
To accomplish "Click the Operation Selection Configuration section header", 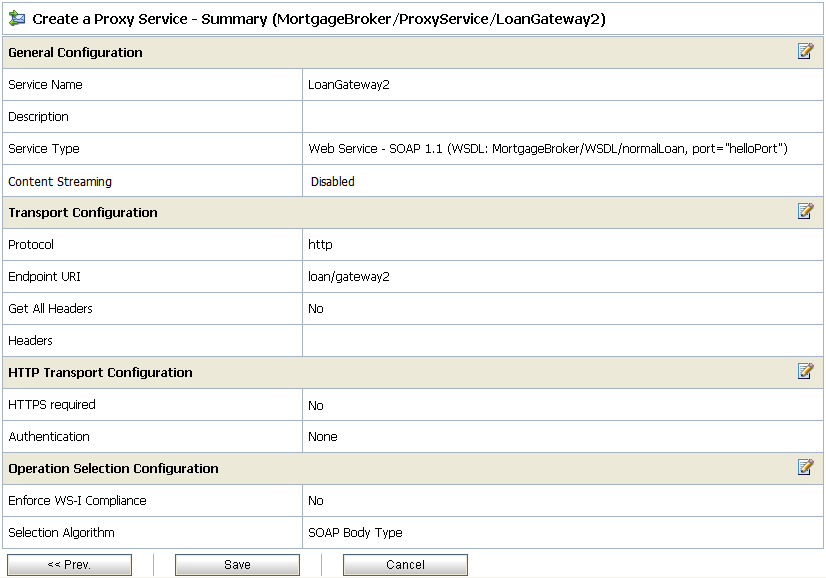I will 113,468.
